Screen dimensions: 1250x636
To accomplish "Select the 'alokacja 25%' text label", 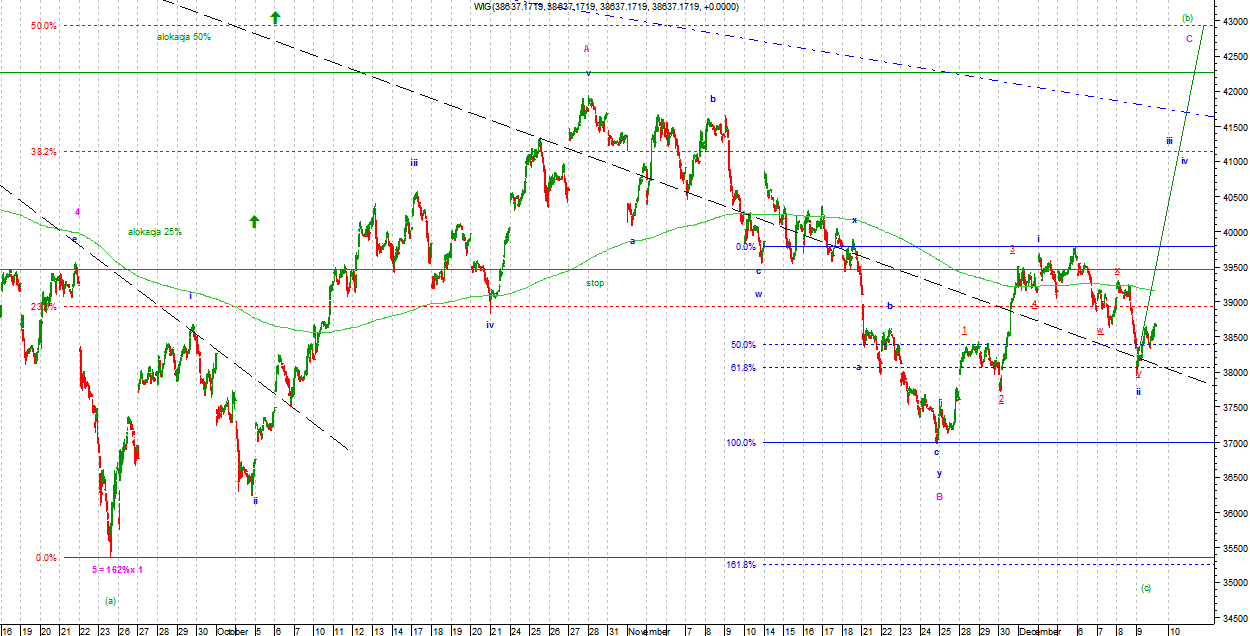I will pos(155,232).
